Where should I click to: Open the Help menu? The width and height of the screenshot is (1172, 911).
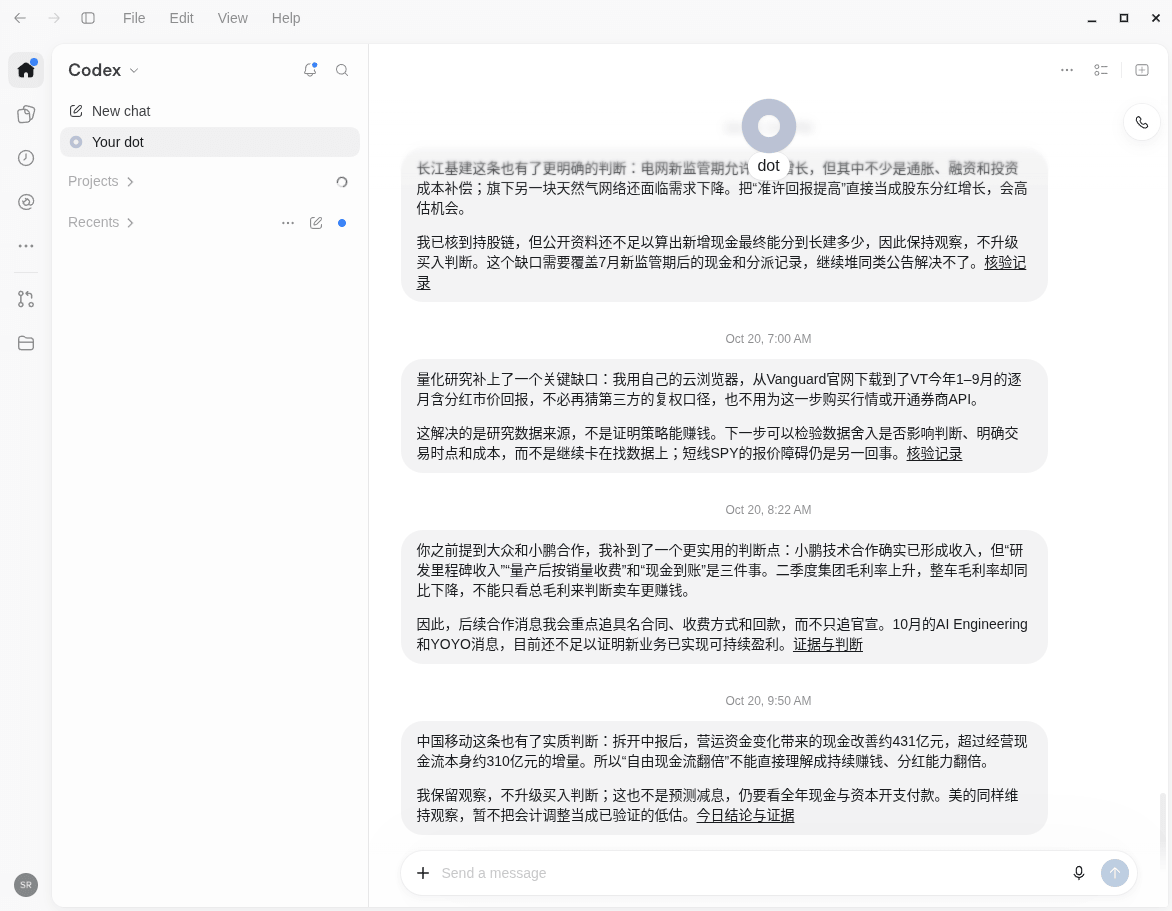(x=286, y=18)
